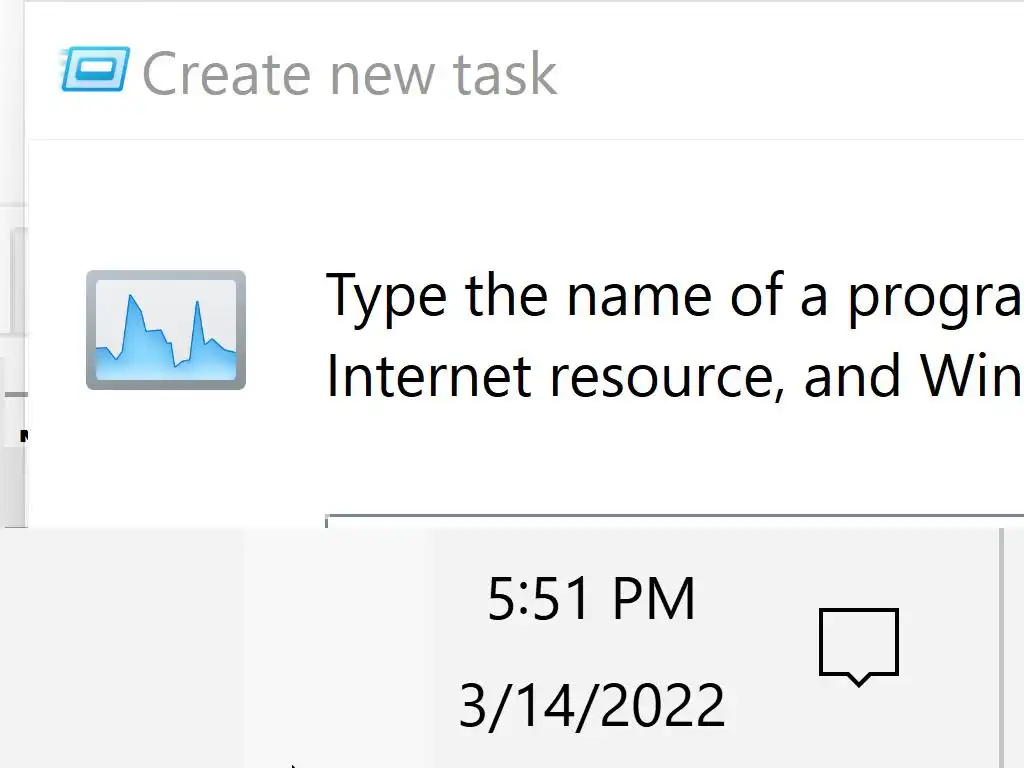Image resolution: width=1024 pixels, height=768 pixels.
Task: Click the empty title bar right of 'Create new task'
Action: 790,72
